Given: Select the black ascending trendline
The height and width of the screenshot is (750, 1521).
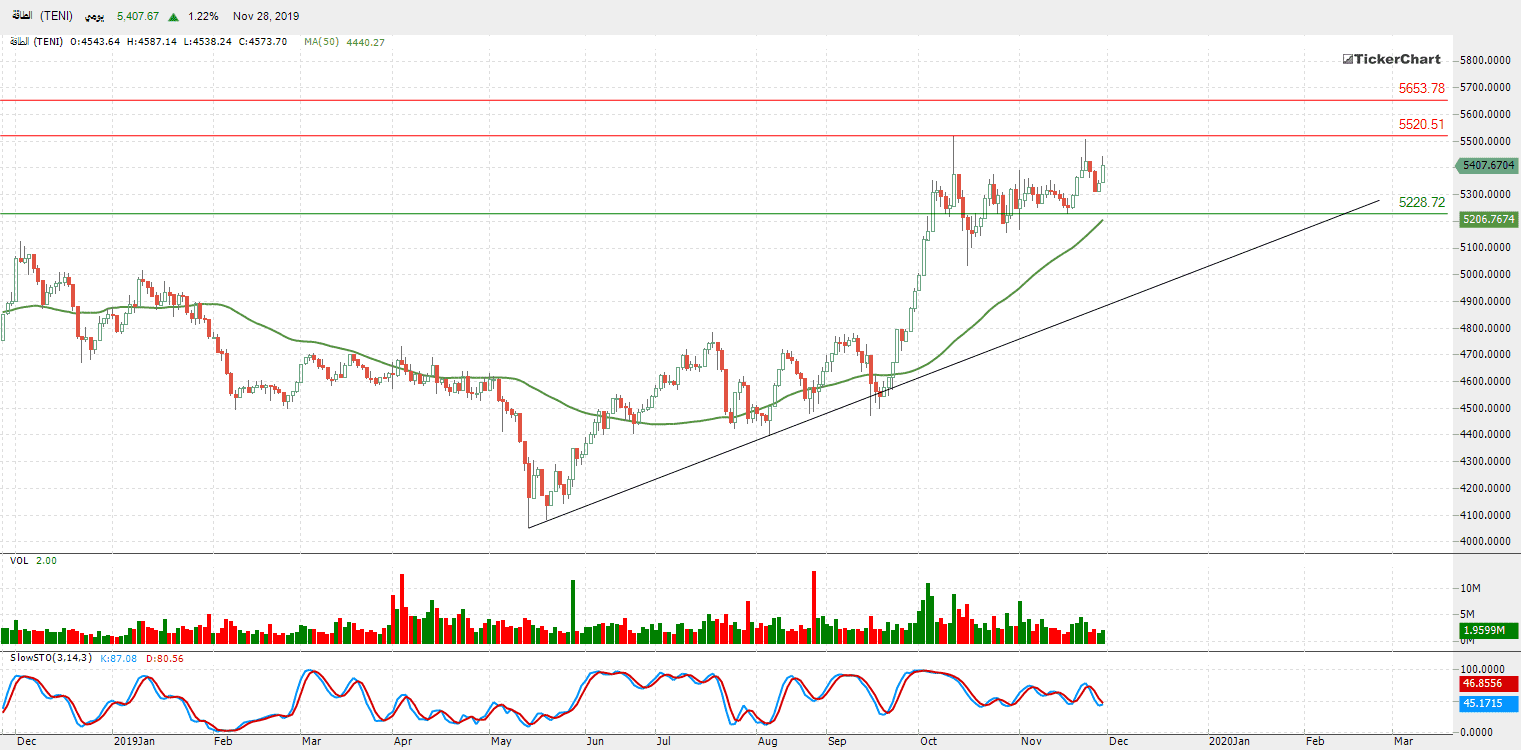Looking at the screenshot, I should coord(953,364).
